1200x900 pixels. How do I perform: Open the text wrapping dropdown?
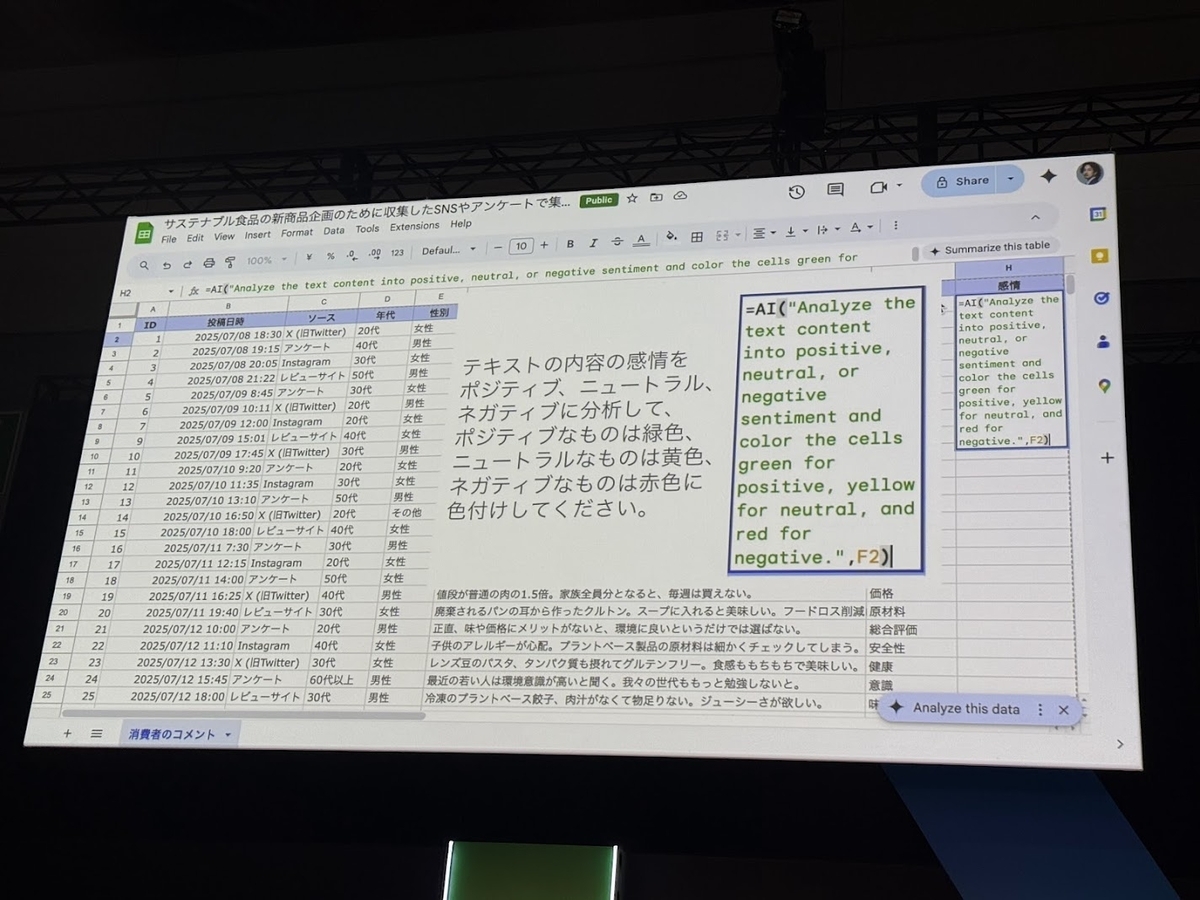point(829,231)
